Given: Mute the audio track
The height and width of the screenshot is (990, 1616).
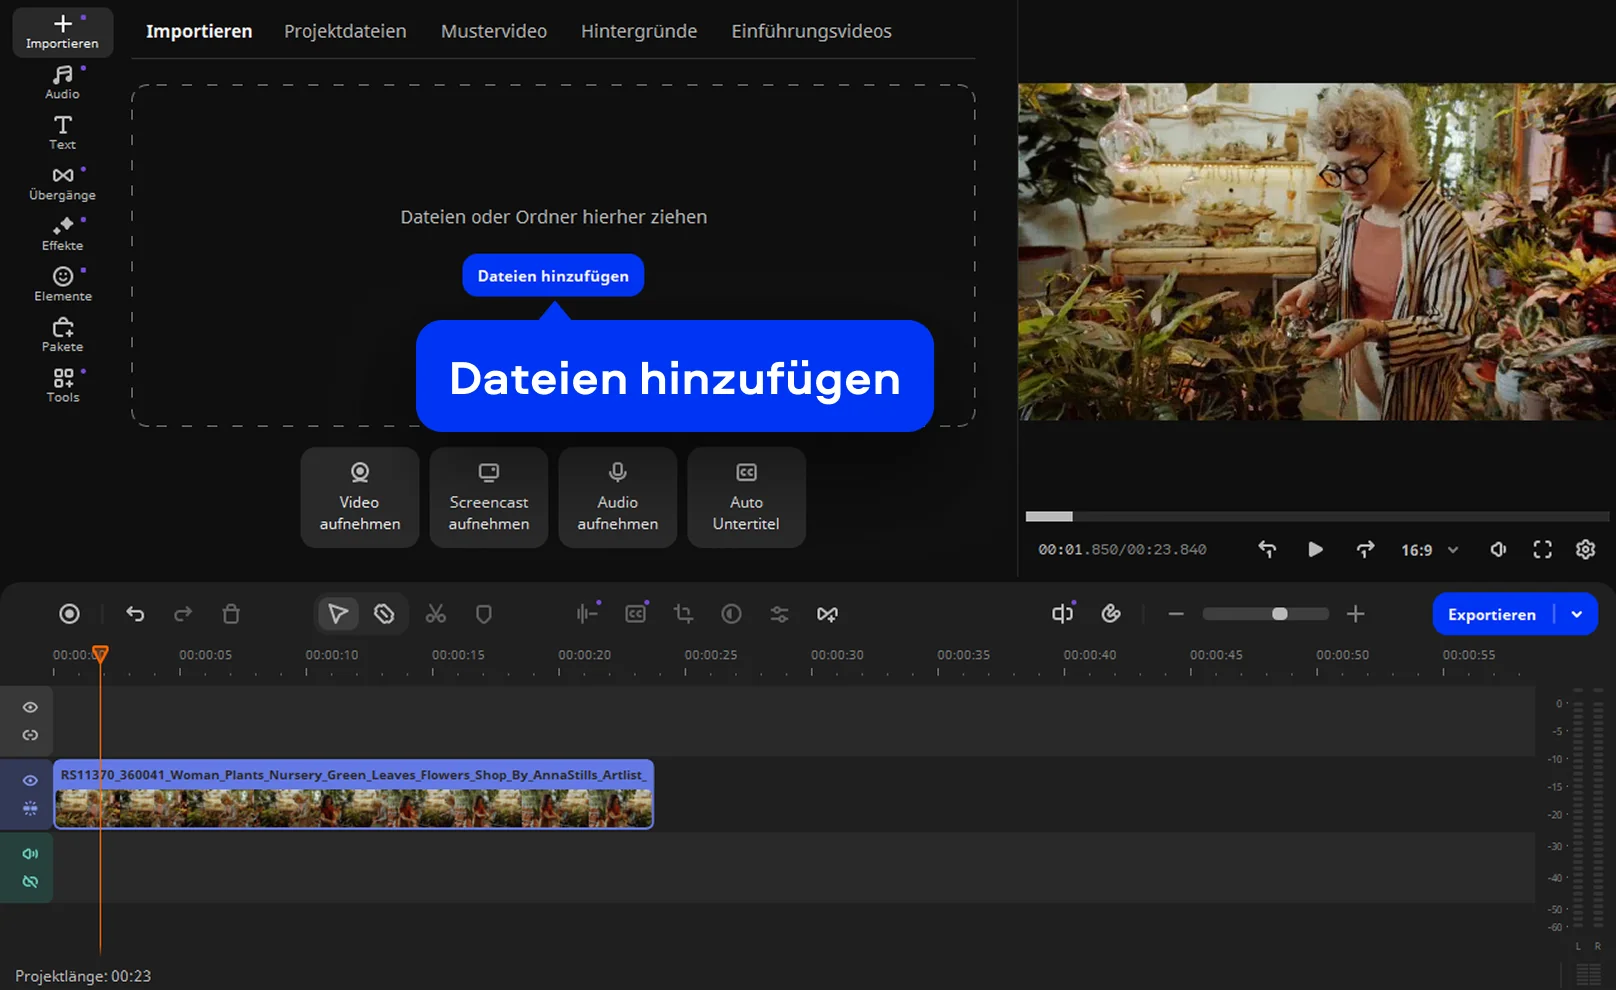Looking at the screenshot, I should point(30,854).
